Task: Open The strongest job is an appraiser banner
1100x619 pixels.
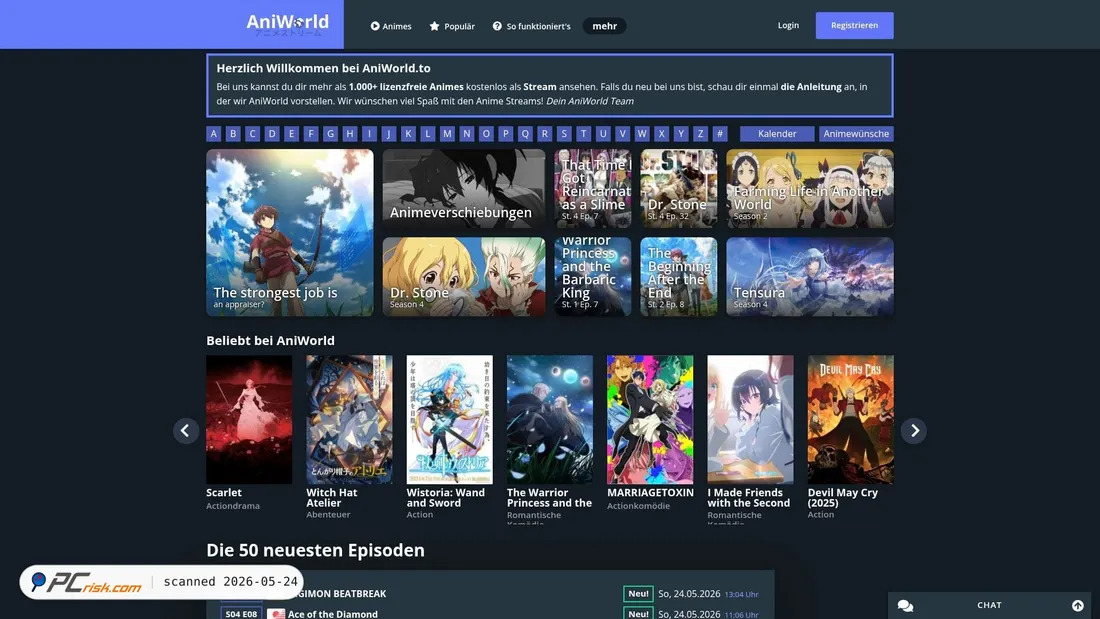Action: click(290, 232)
